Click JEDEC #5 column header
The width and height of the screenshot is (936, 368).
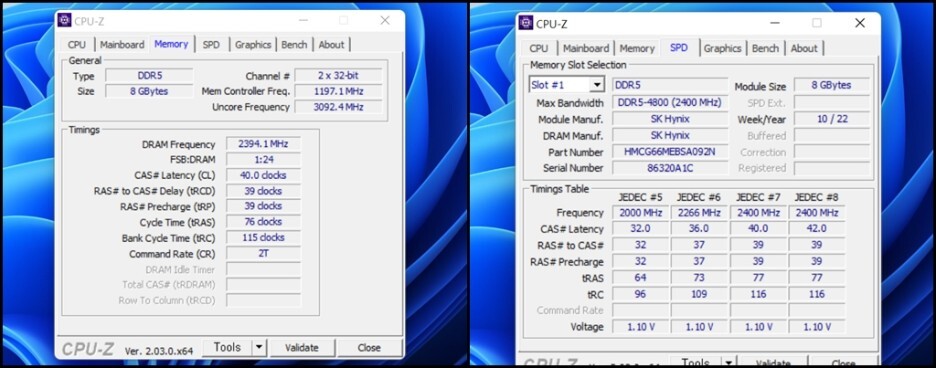[x=640, y=197]
